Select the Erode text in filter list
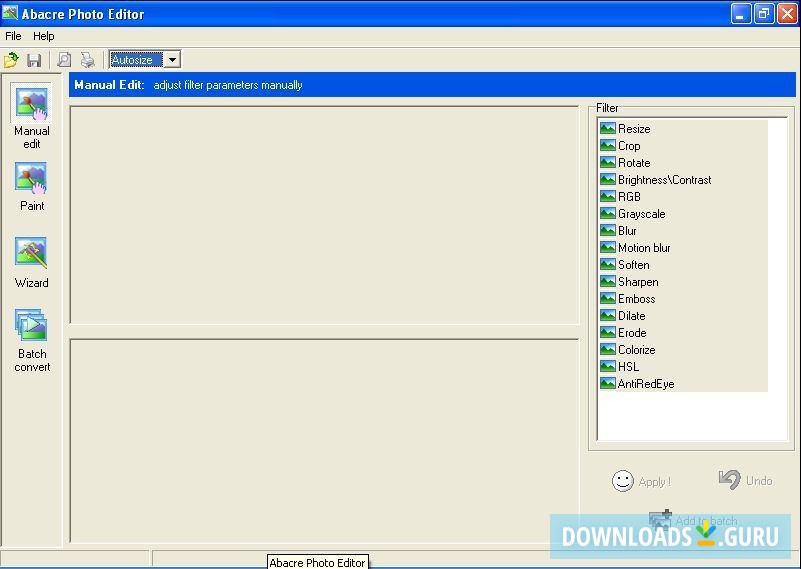801x569 pixels. [x=632, y=333]
